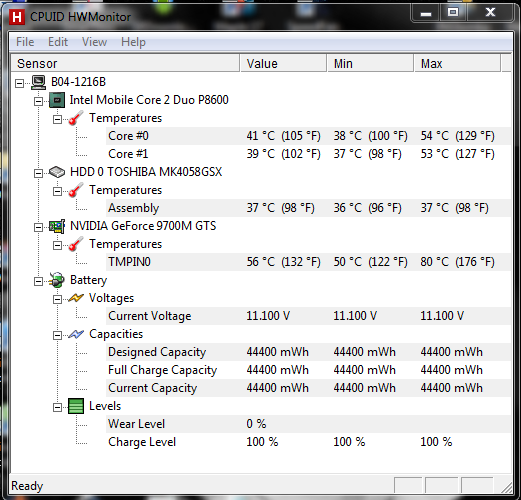The image size is (521, 500).
Task: Open the Help menu
Action: pos(133,42)
